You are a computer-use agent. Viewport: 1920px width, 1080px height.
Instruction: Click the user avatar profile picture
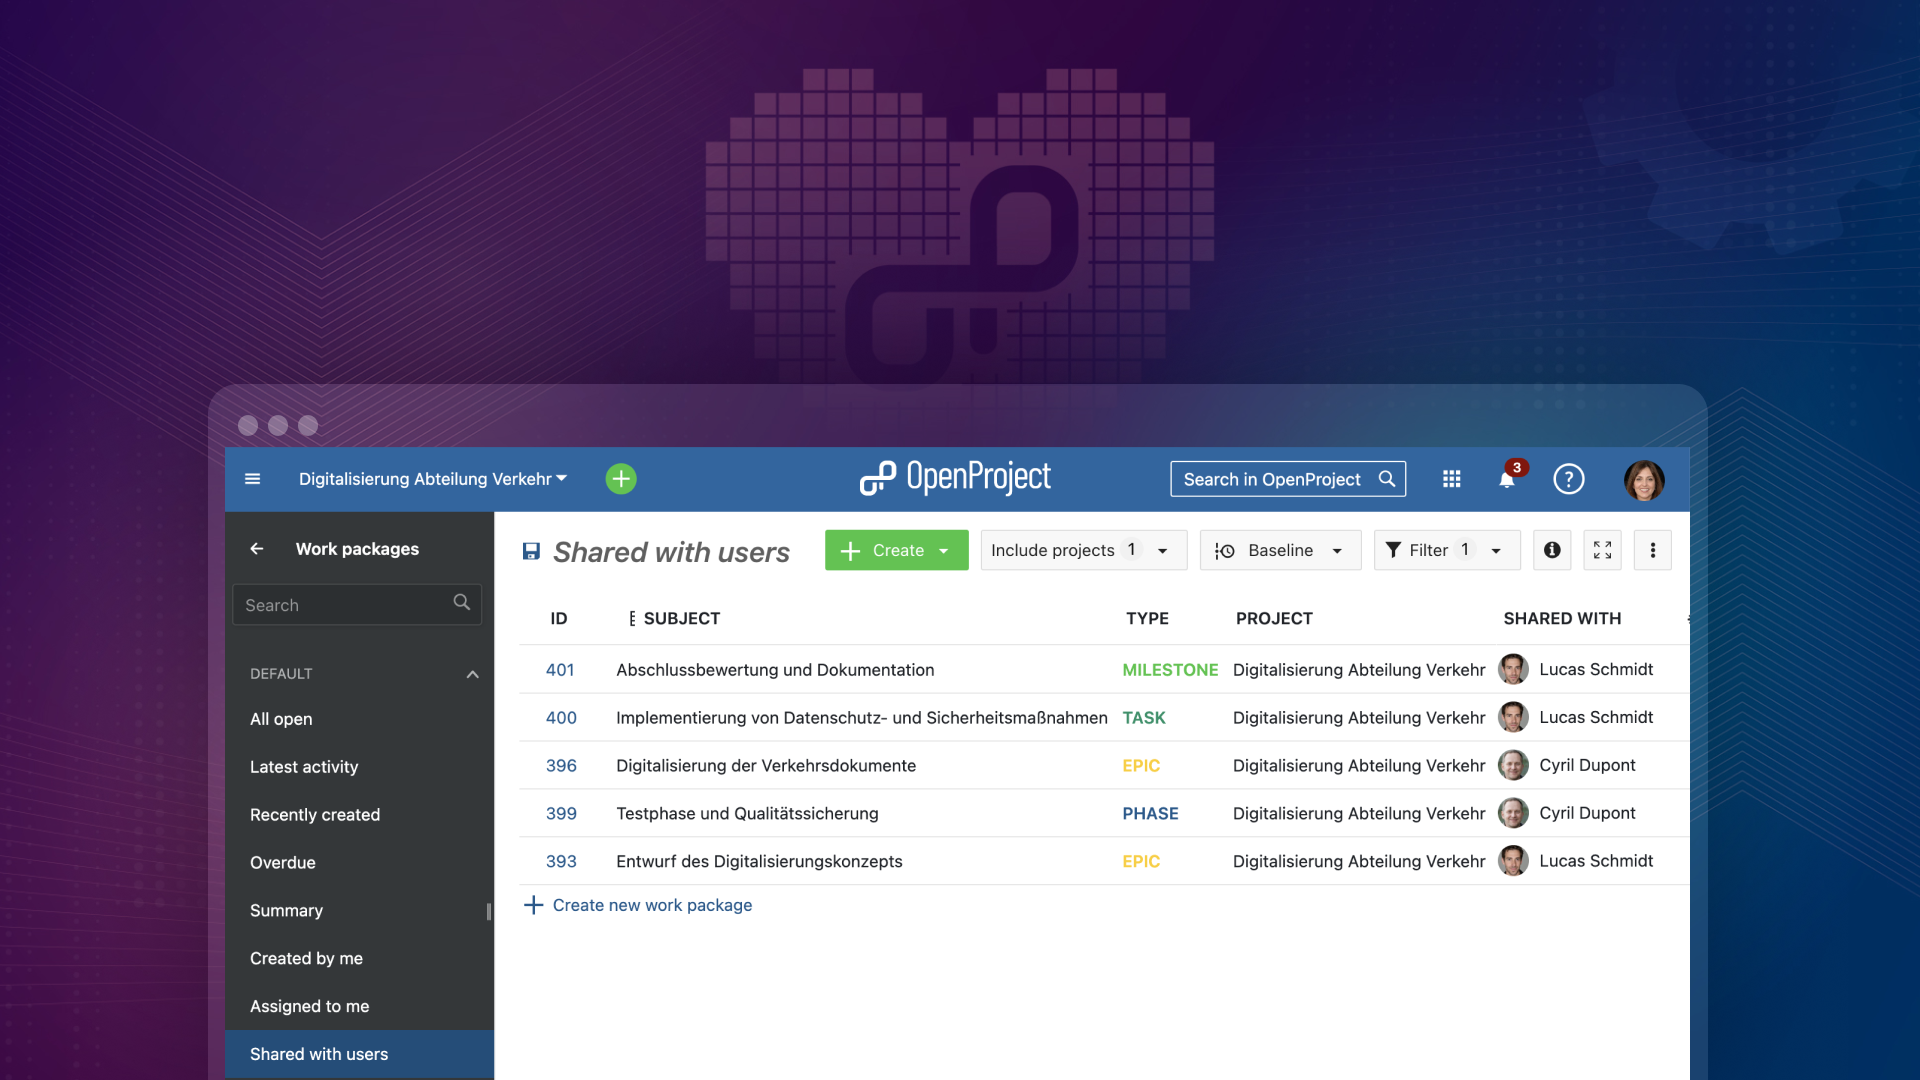click(x=1646, y=479)
